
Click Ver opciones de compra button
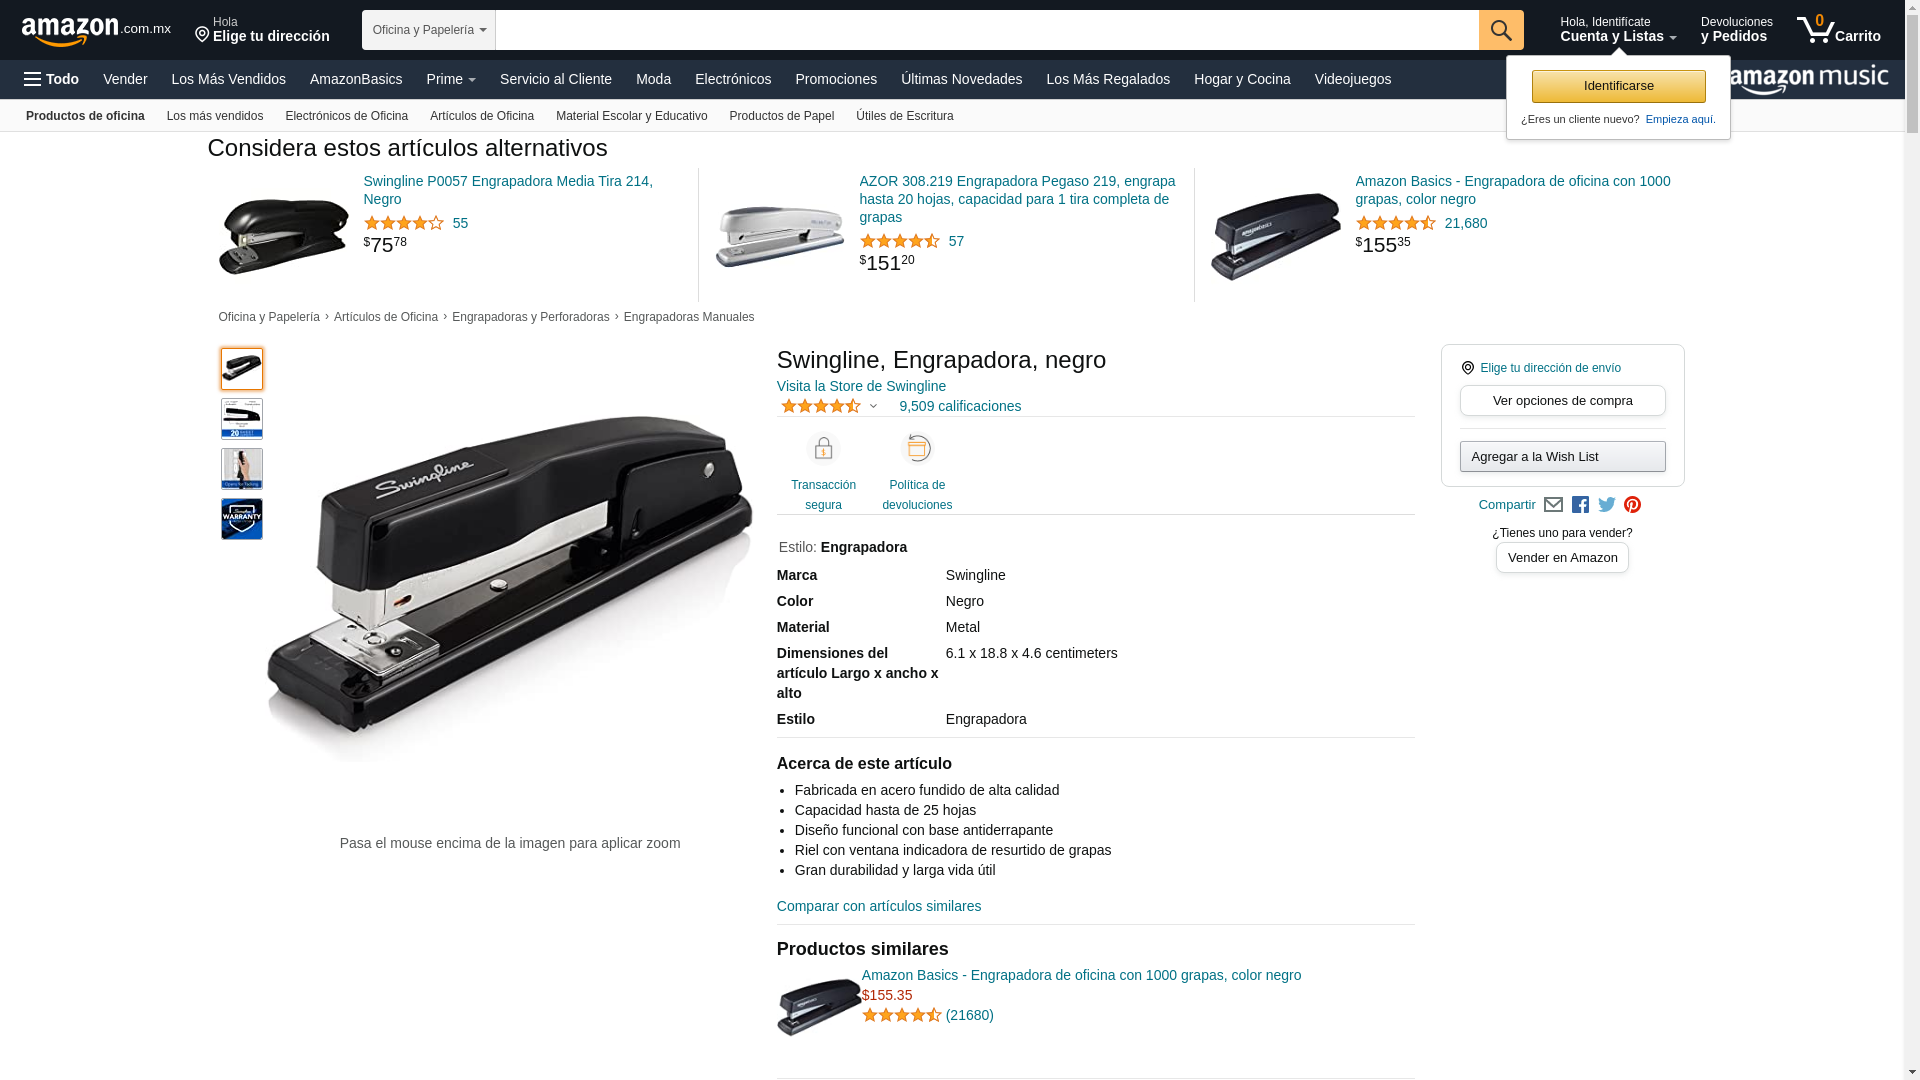[x=1562, y=401]
